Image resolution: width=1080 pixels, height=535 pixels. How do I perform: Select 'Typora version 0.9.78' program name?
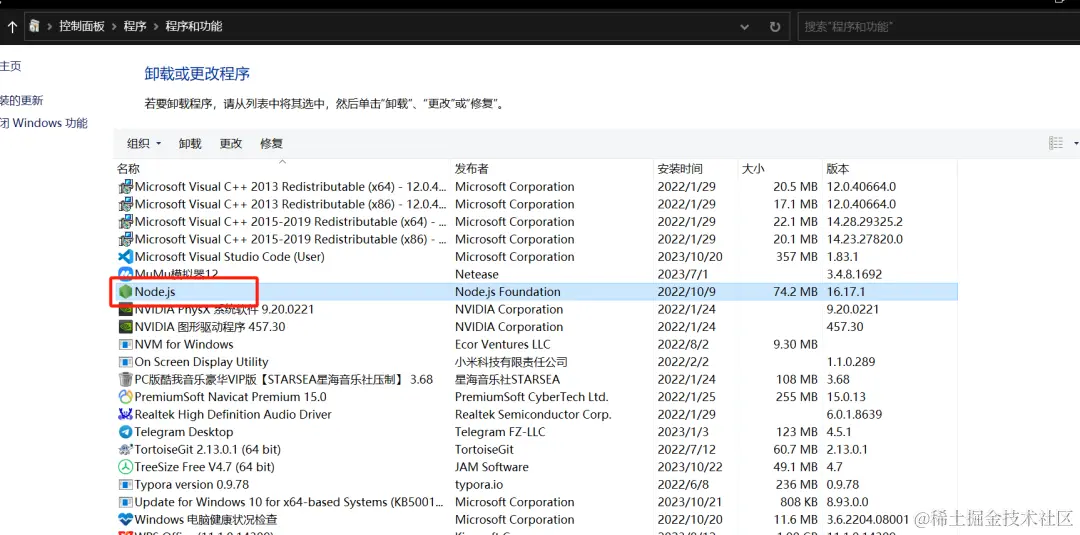point(191,485)
